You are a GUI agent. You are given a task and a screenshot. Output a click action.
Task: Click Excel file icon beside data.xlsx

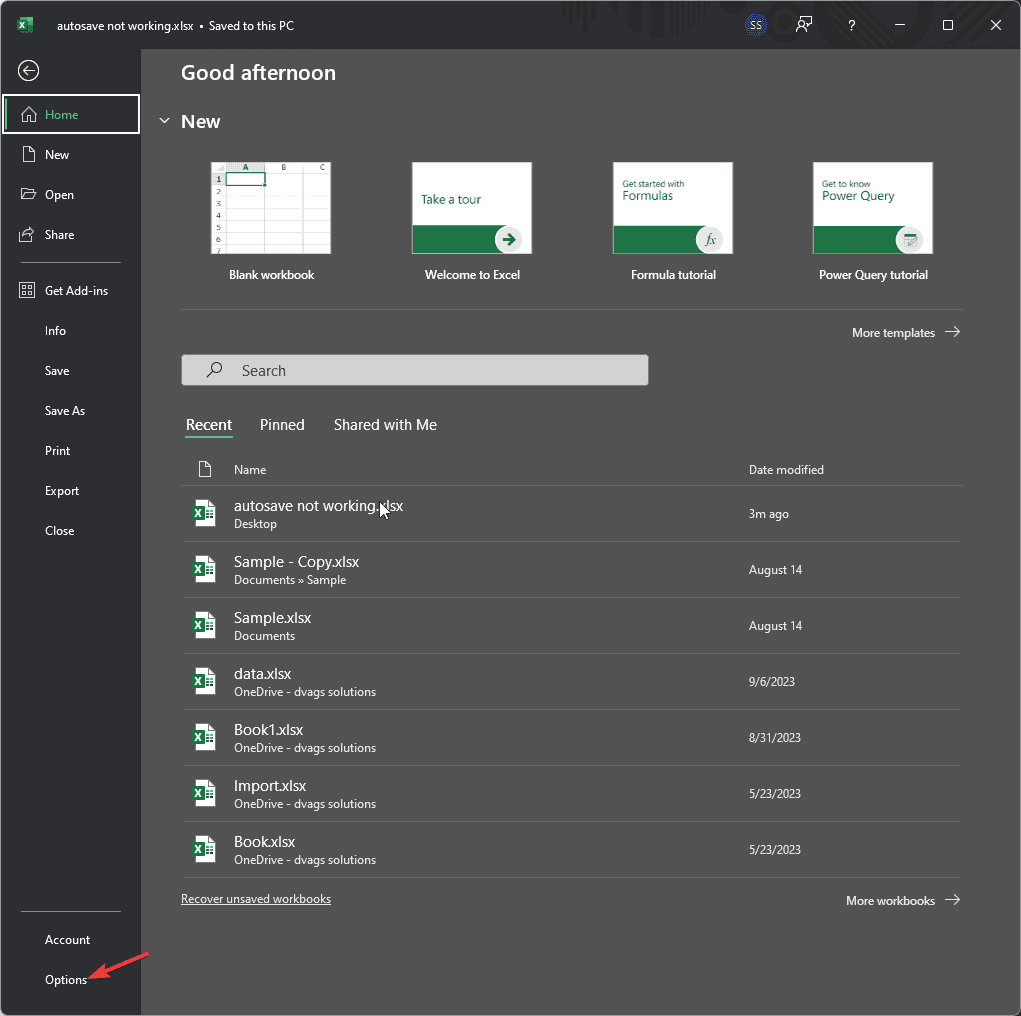204,682
